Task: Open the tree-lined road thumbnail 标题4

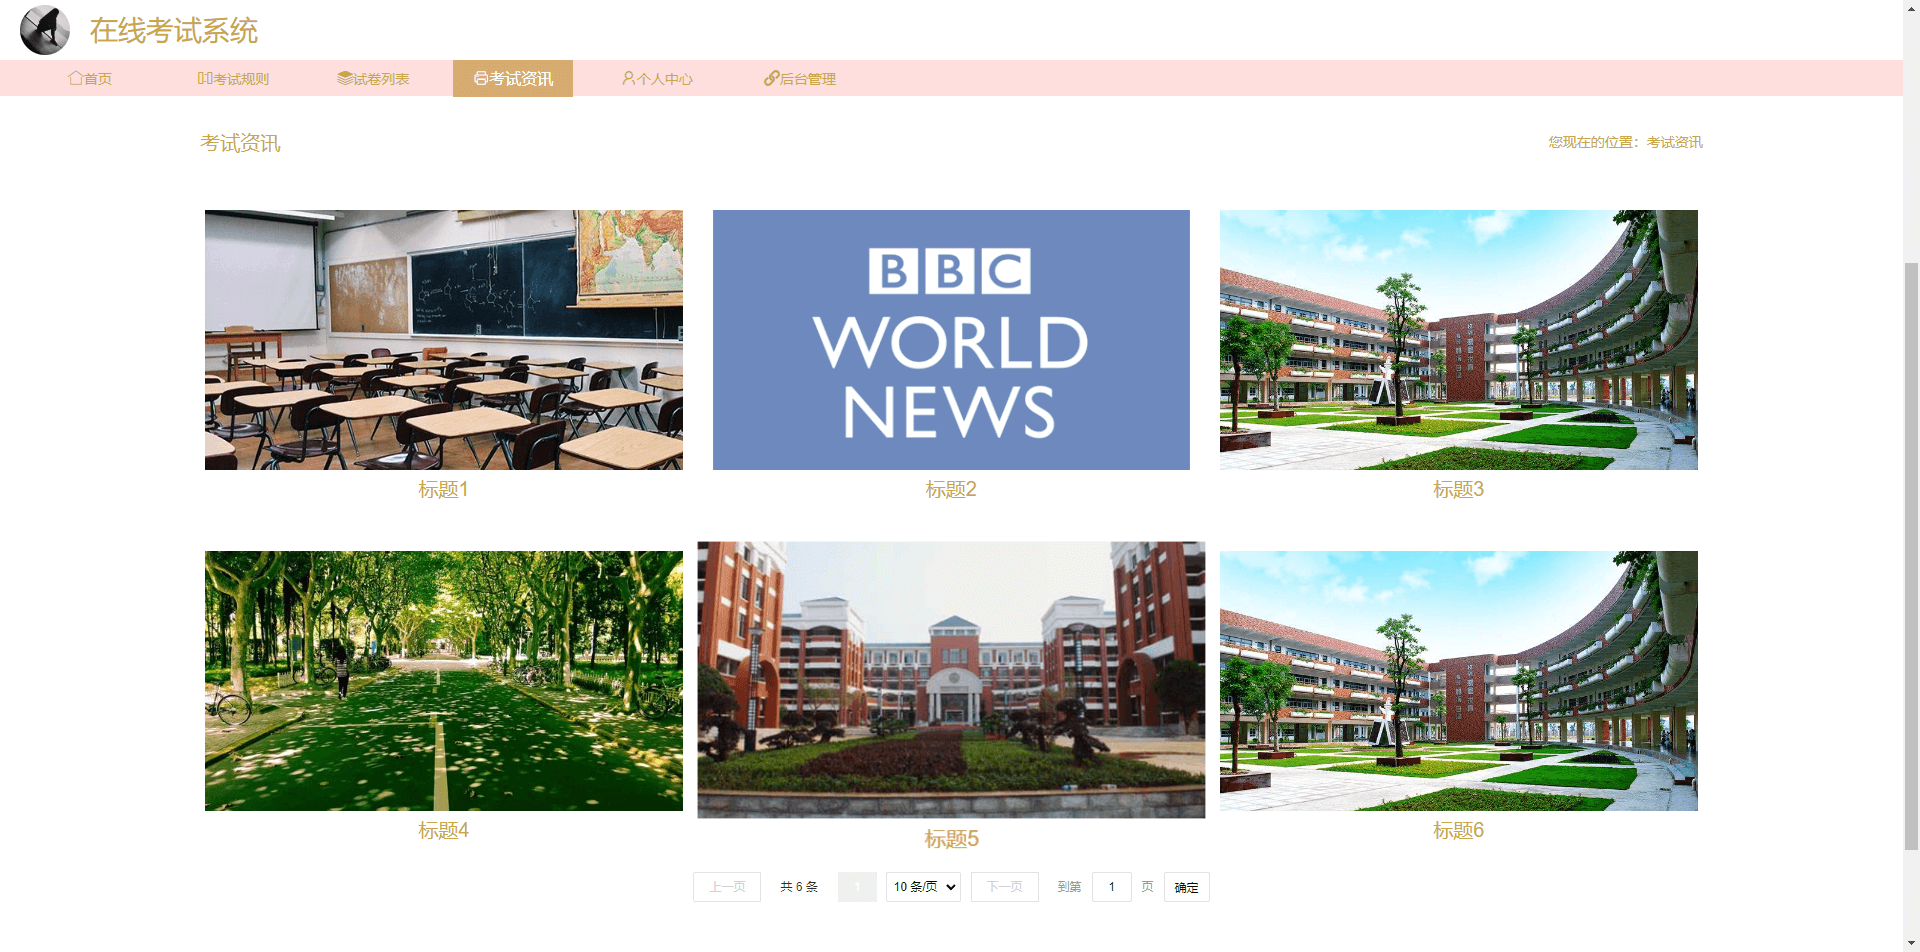Action: tap(444, 681)
